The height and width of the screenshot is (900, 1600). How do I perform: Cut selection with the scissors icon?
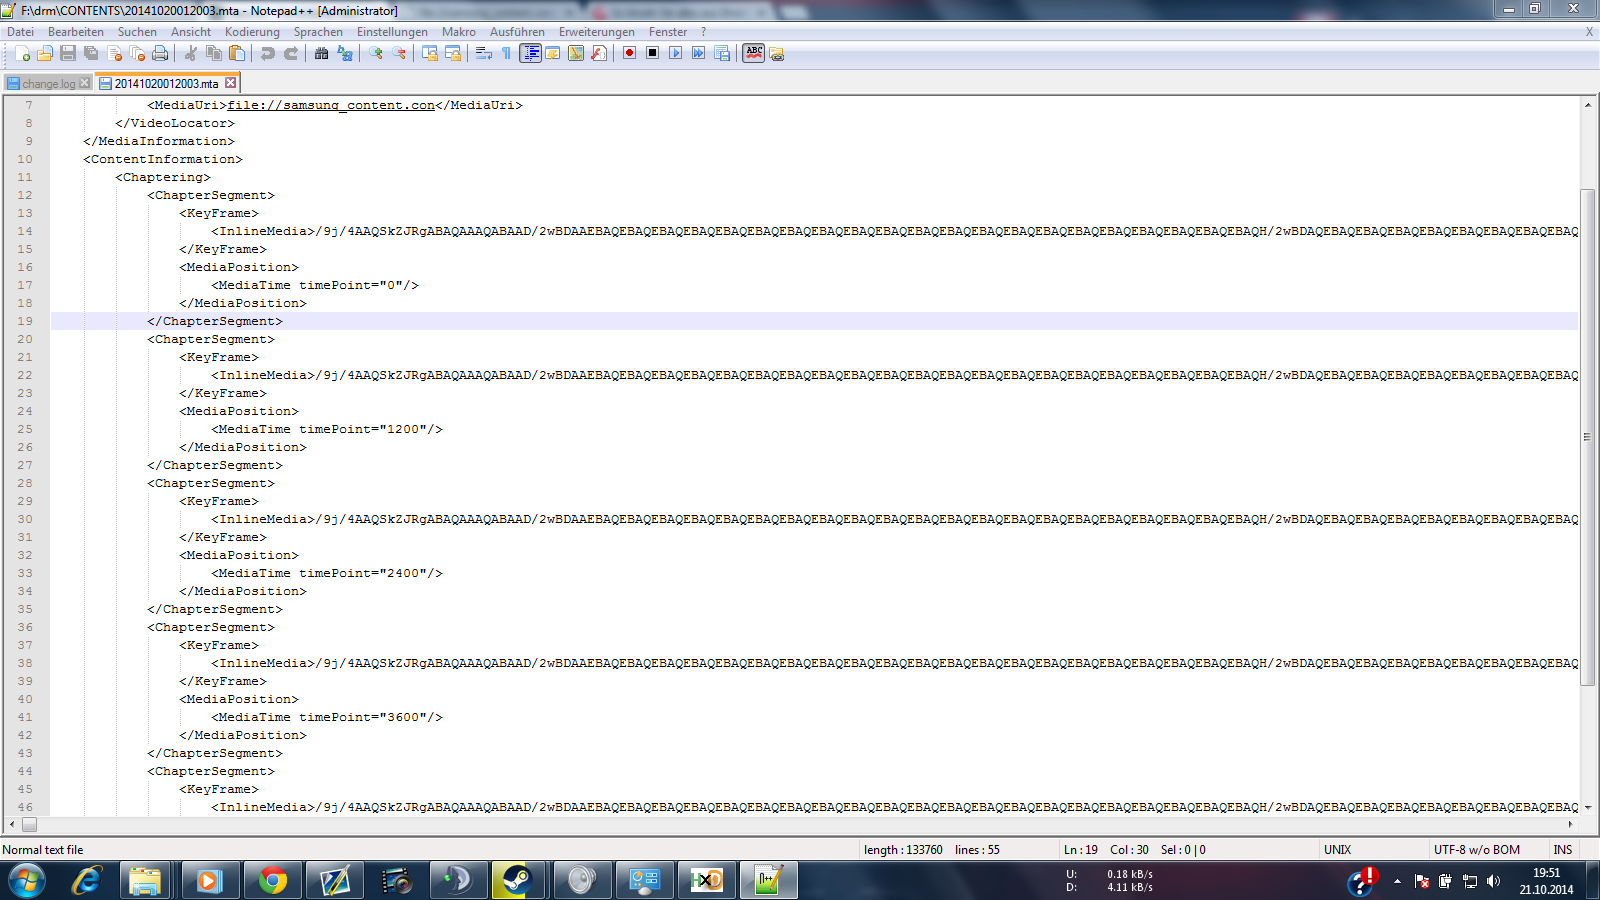point(191,53)
